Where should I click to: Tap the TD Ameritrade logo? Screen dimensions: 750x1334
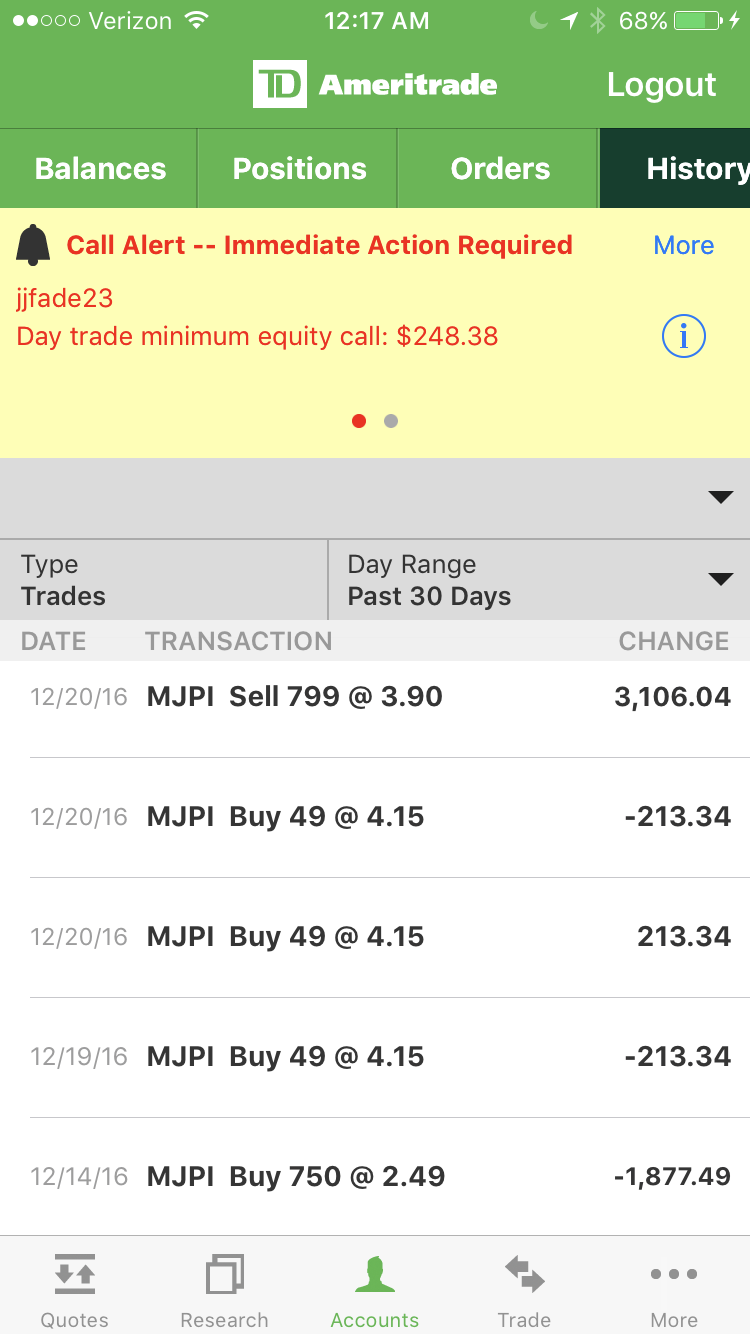375,84
